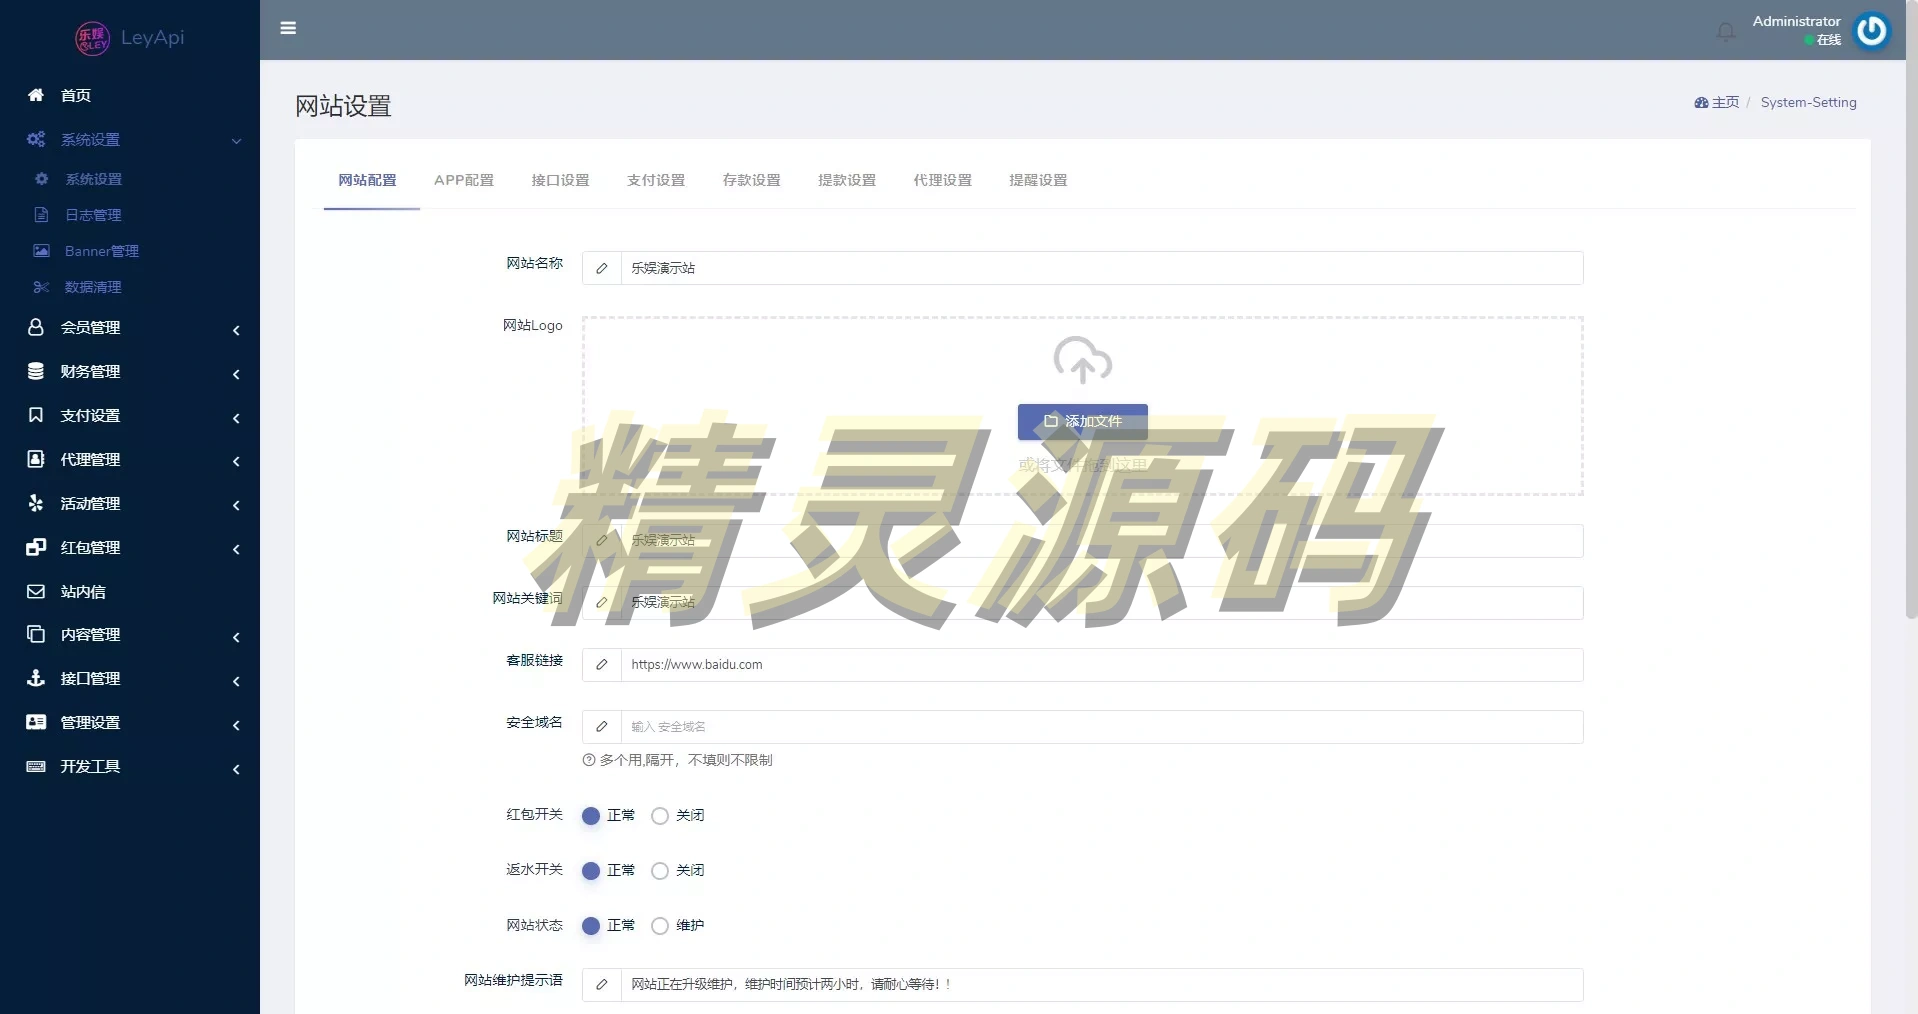Set 红包开关 to 关闭
The image size is (1918, 1014).
tap(660, 816)
